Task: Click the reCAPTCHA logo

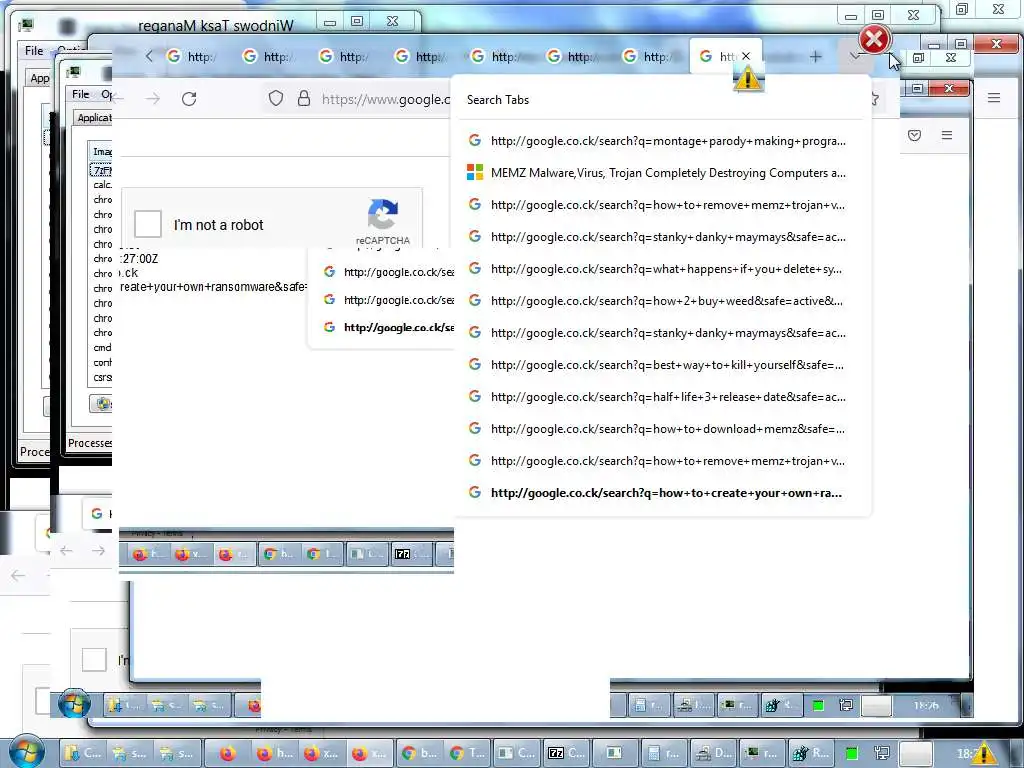Action: pyautogui.click(x=383, y=215)
